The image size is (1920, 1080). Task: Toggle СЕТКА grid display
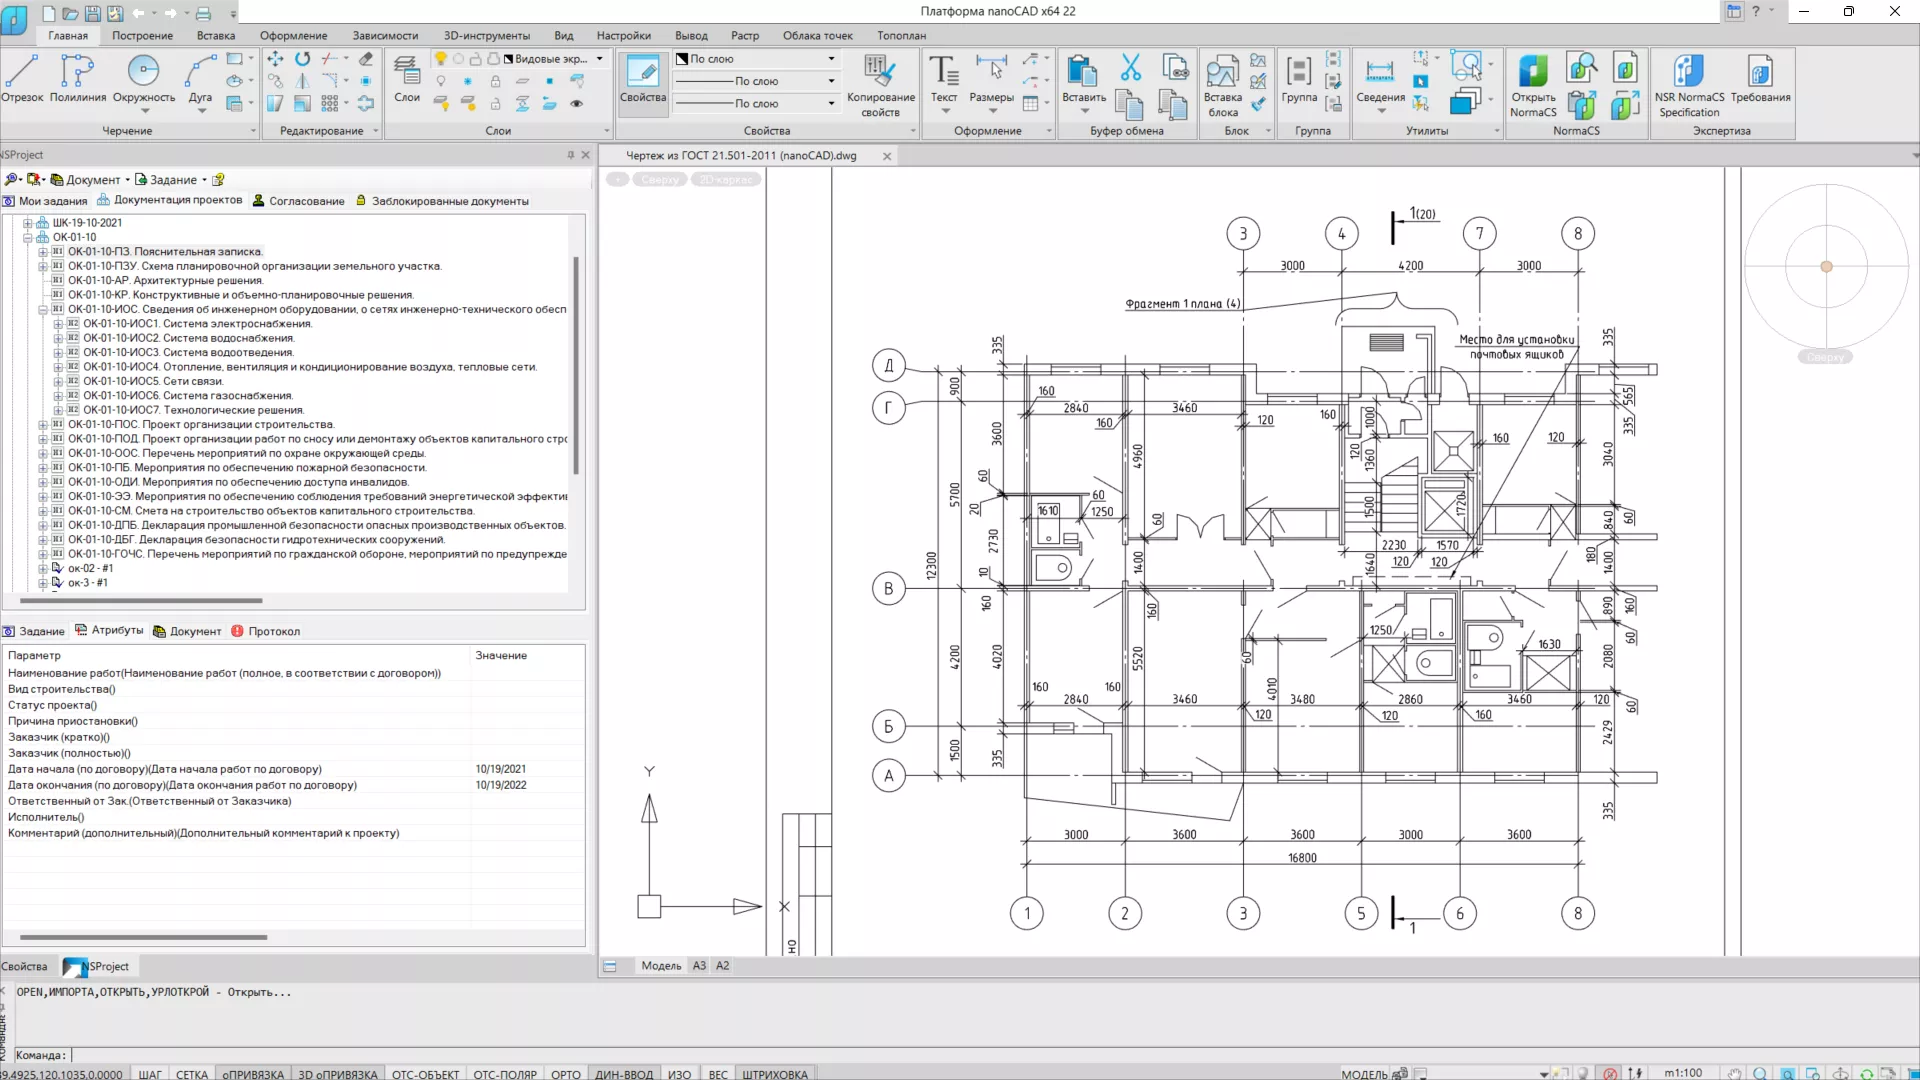coord(192,1074)
